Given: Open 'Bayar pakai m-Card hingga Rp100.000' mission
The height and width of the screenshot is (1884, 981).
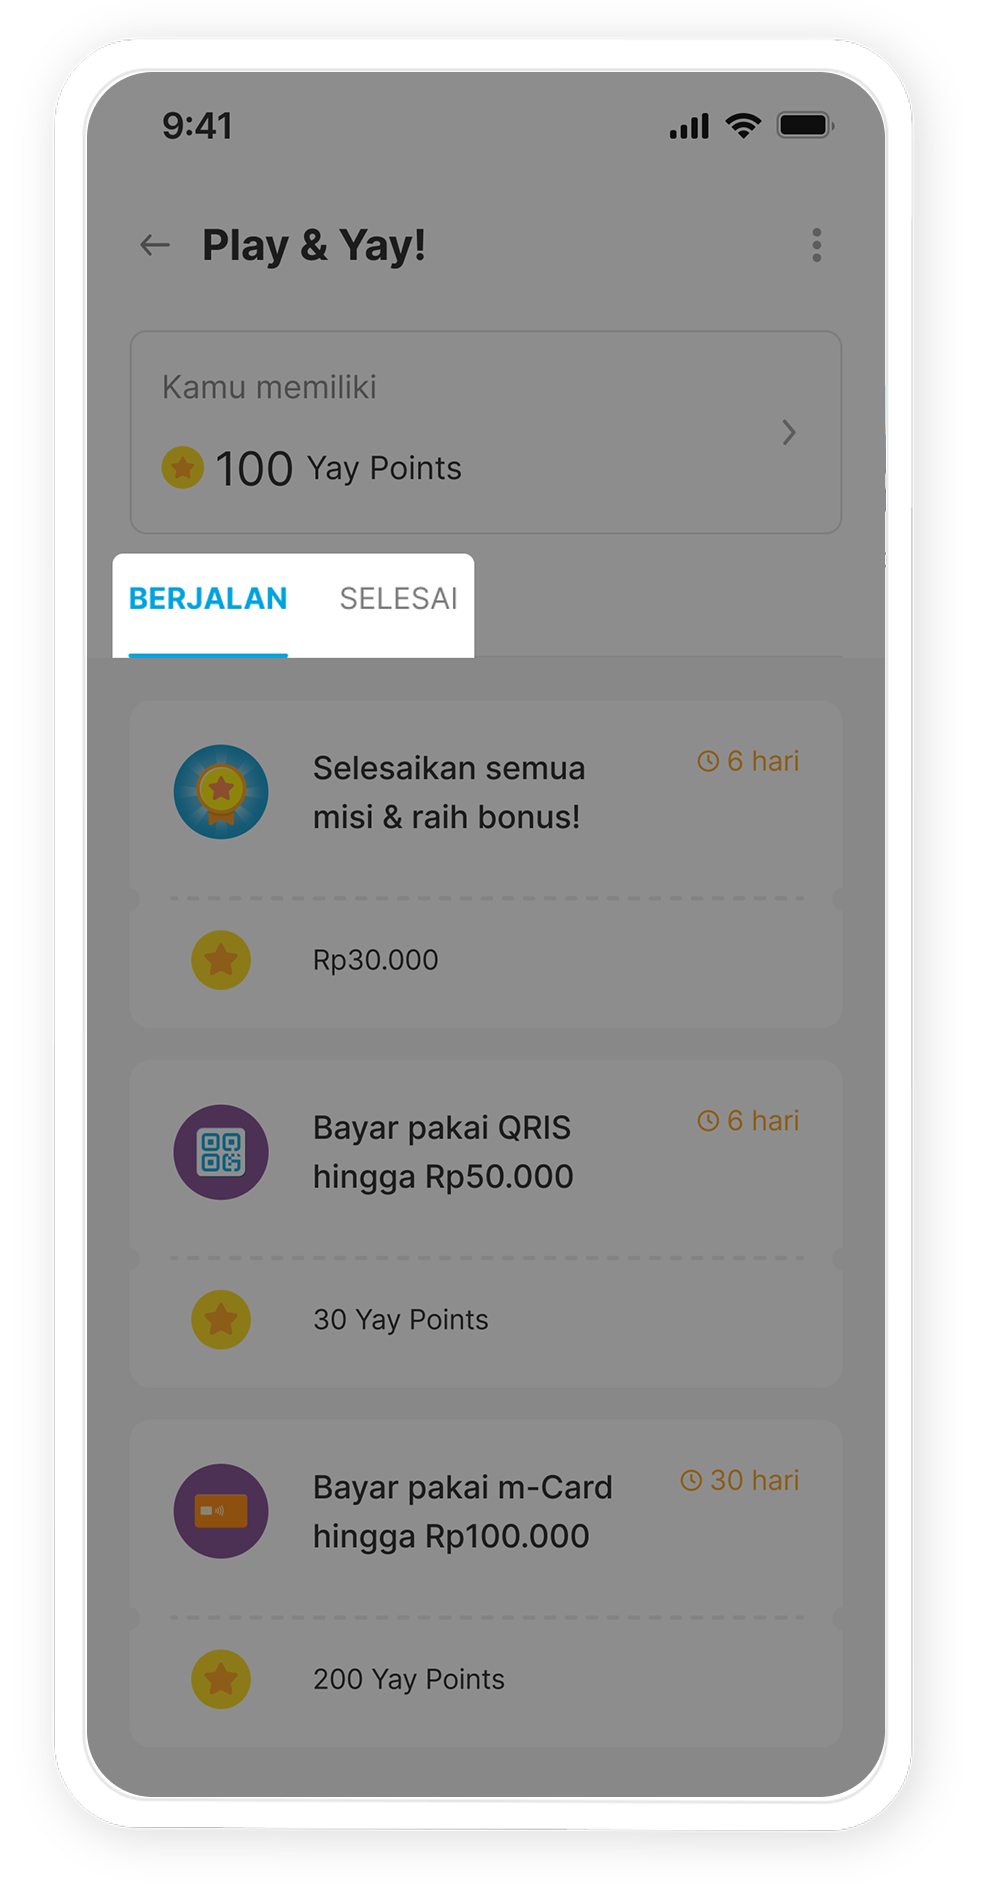Looking at the screenshot, I should [462, 1511].
